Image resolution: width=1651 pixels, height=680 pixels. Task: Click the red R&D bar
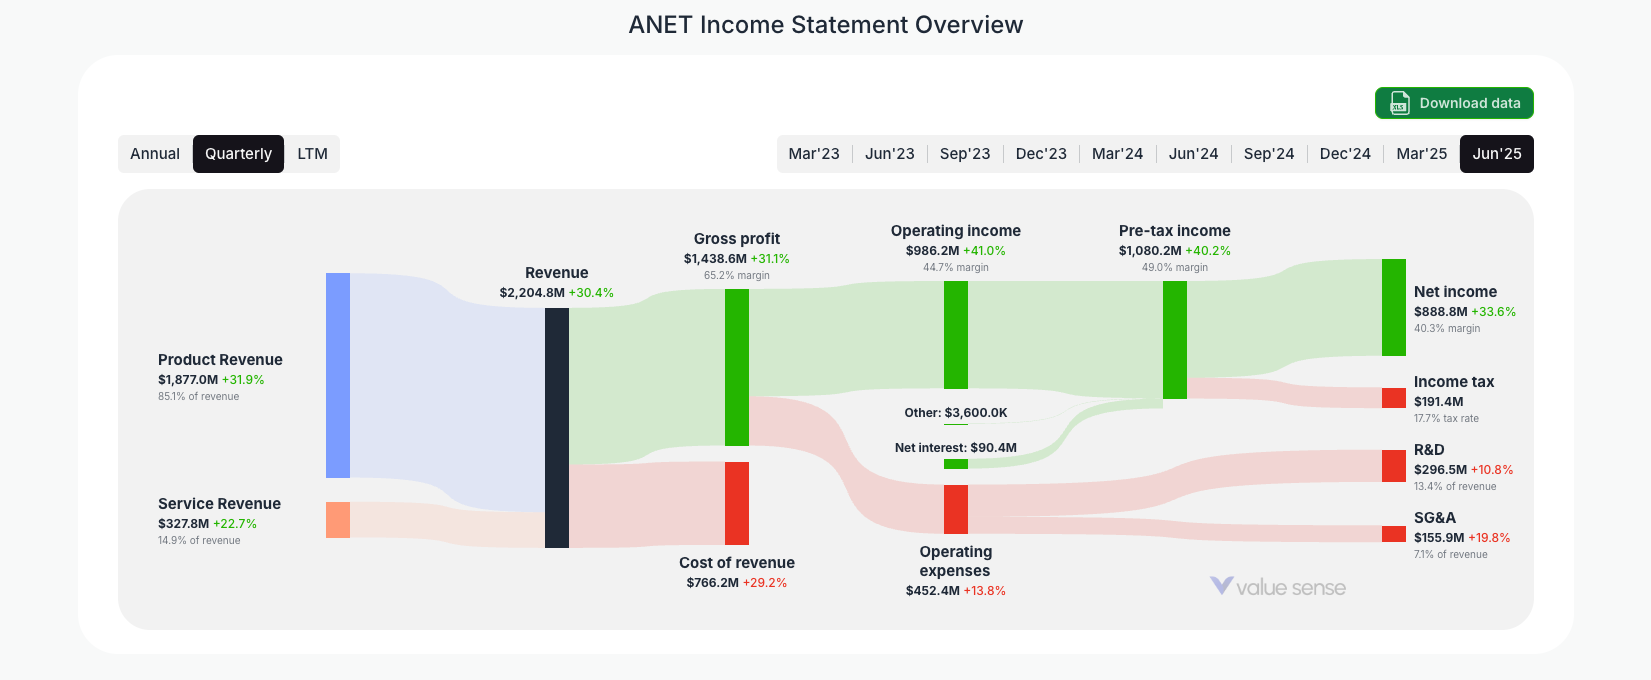pyautogui.click(x=1394, y=466)
